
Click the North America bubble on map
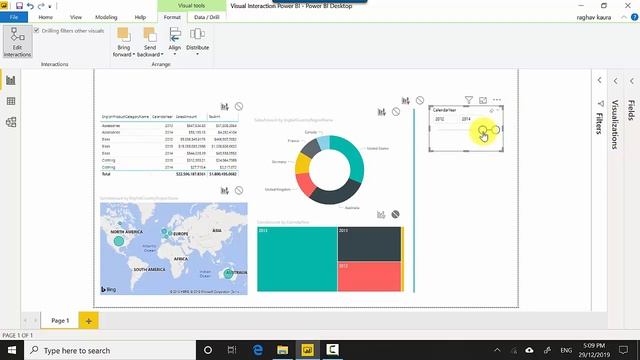119,241
